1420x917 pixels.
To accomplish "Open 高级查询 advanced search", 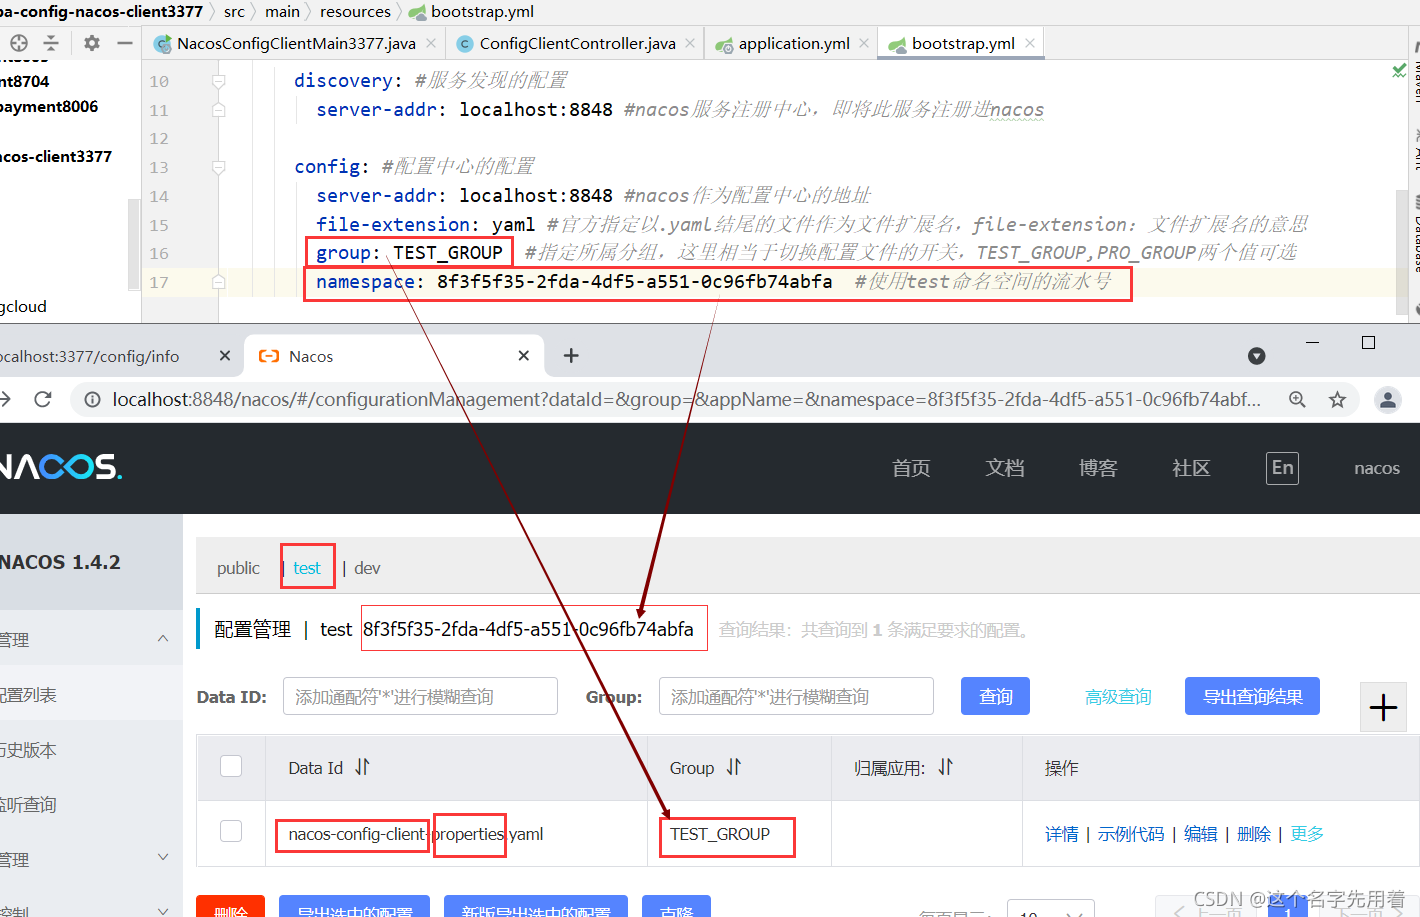I will pyautogui.click(x=1118, y=697).
